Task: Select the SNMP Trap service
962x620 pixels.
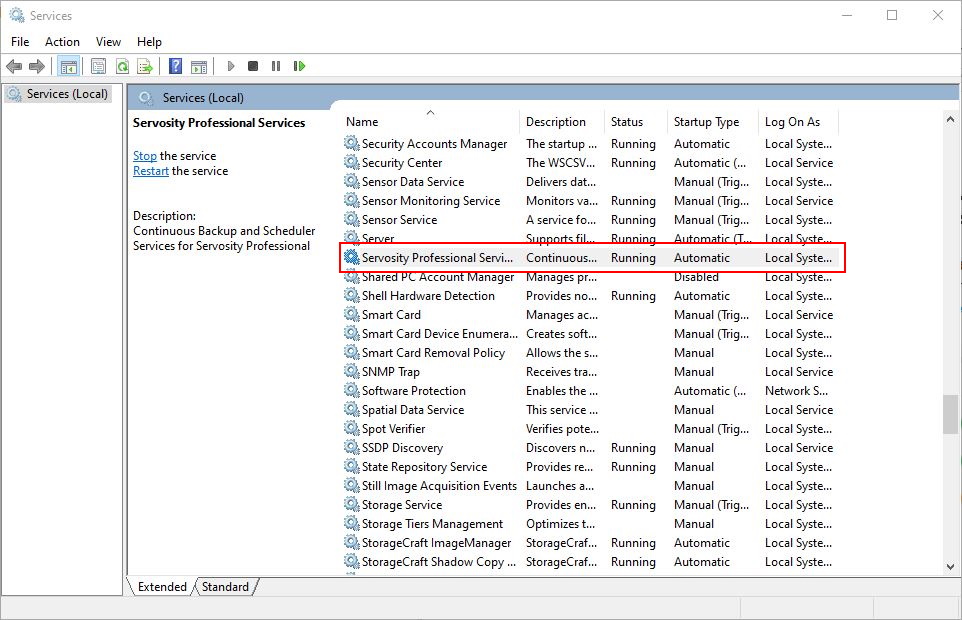Action: pos(394,371)
